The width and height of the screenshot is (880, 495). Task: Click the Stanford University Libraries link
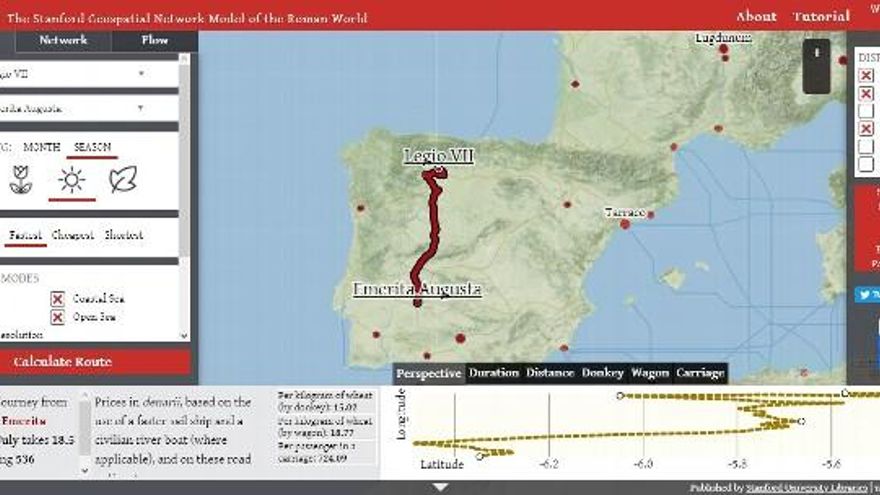807,488
